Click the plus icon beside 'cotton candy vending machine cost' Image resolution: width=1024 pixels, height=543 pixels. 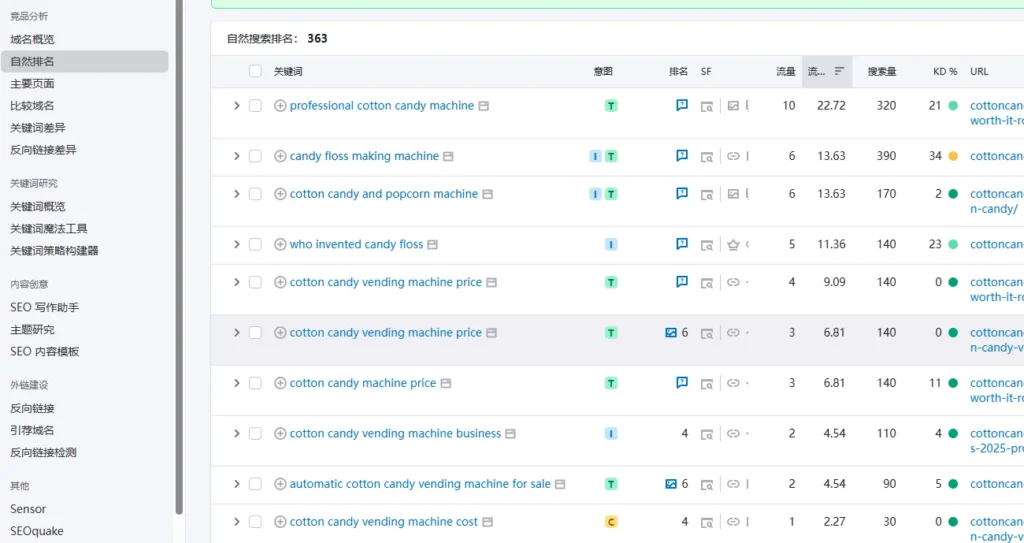[x=280, y=522]
